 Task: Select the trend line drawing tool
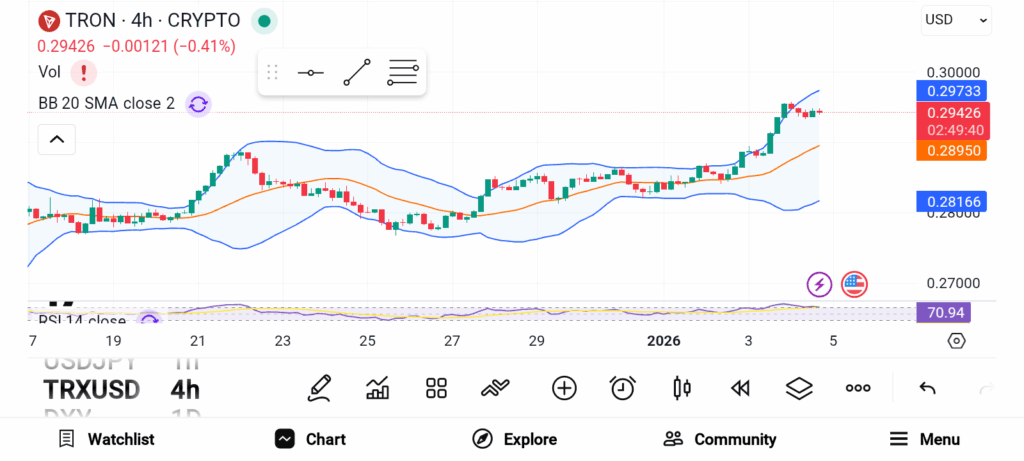[357, 73]
